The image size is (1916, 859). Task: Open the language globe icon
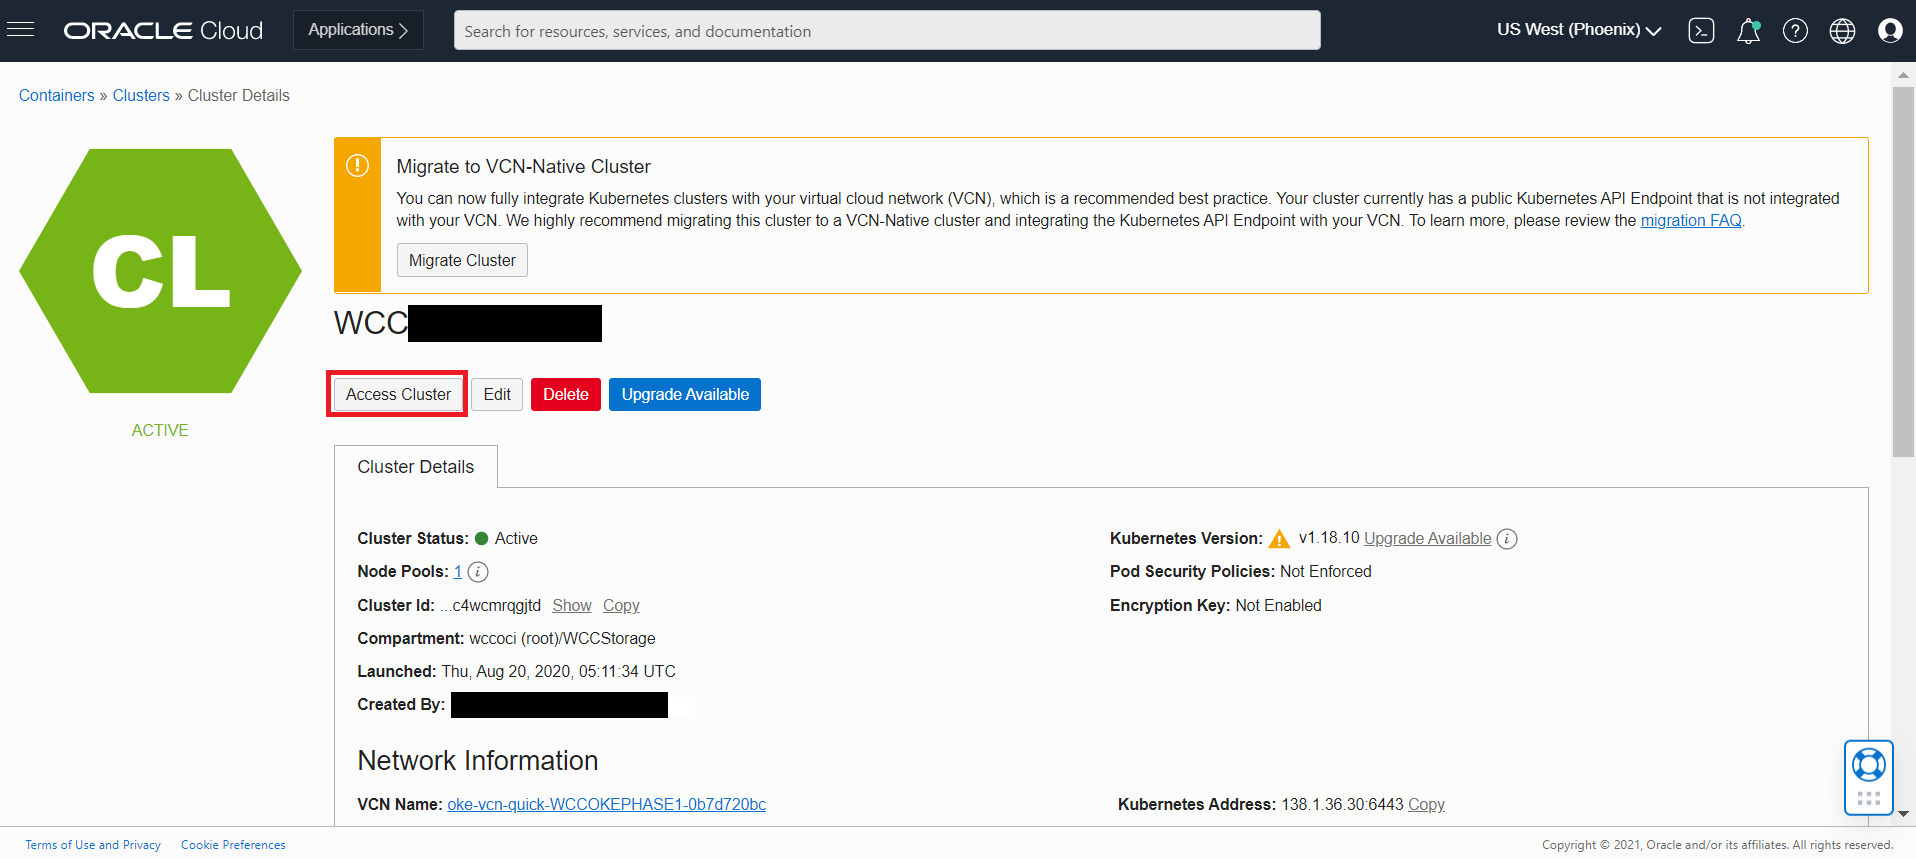click(1842, 31)
